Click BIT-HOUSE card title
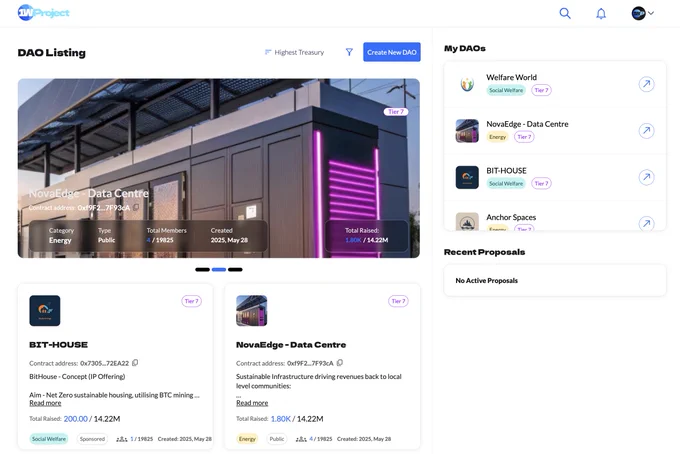The width and height of the screenshot is (680, 454). pos(59,345)
